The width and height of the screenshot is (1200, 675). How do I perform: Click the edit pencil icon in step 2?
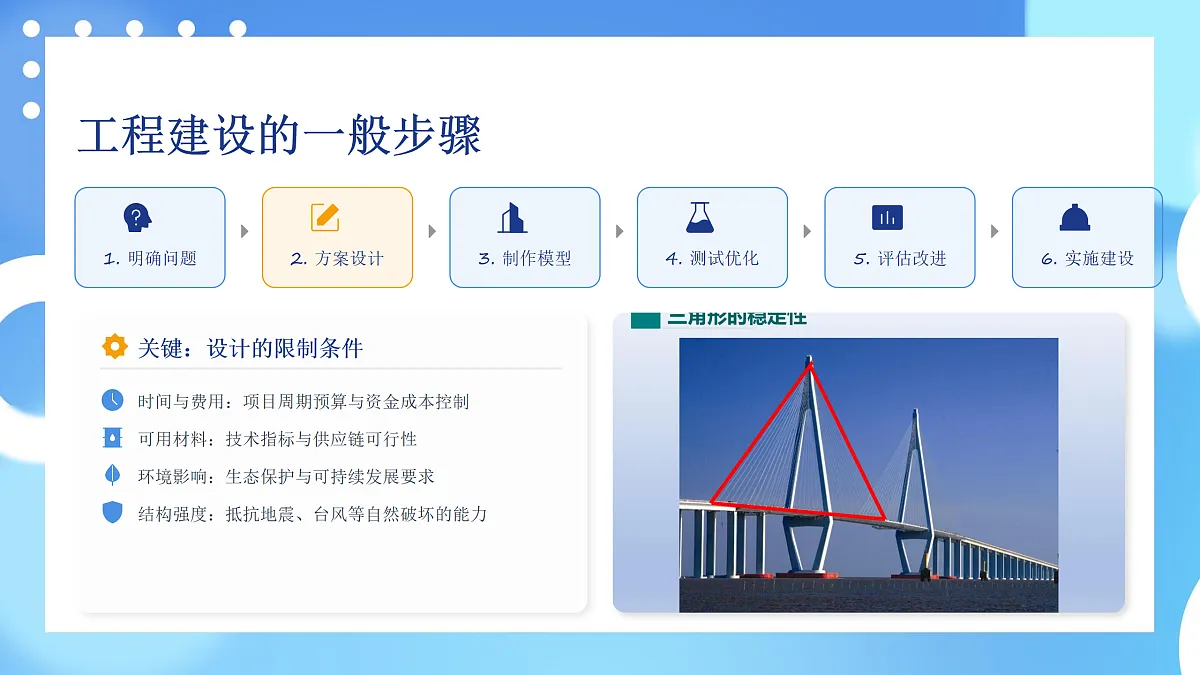(x=325, y=217)
